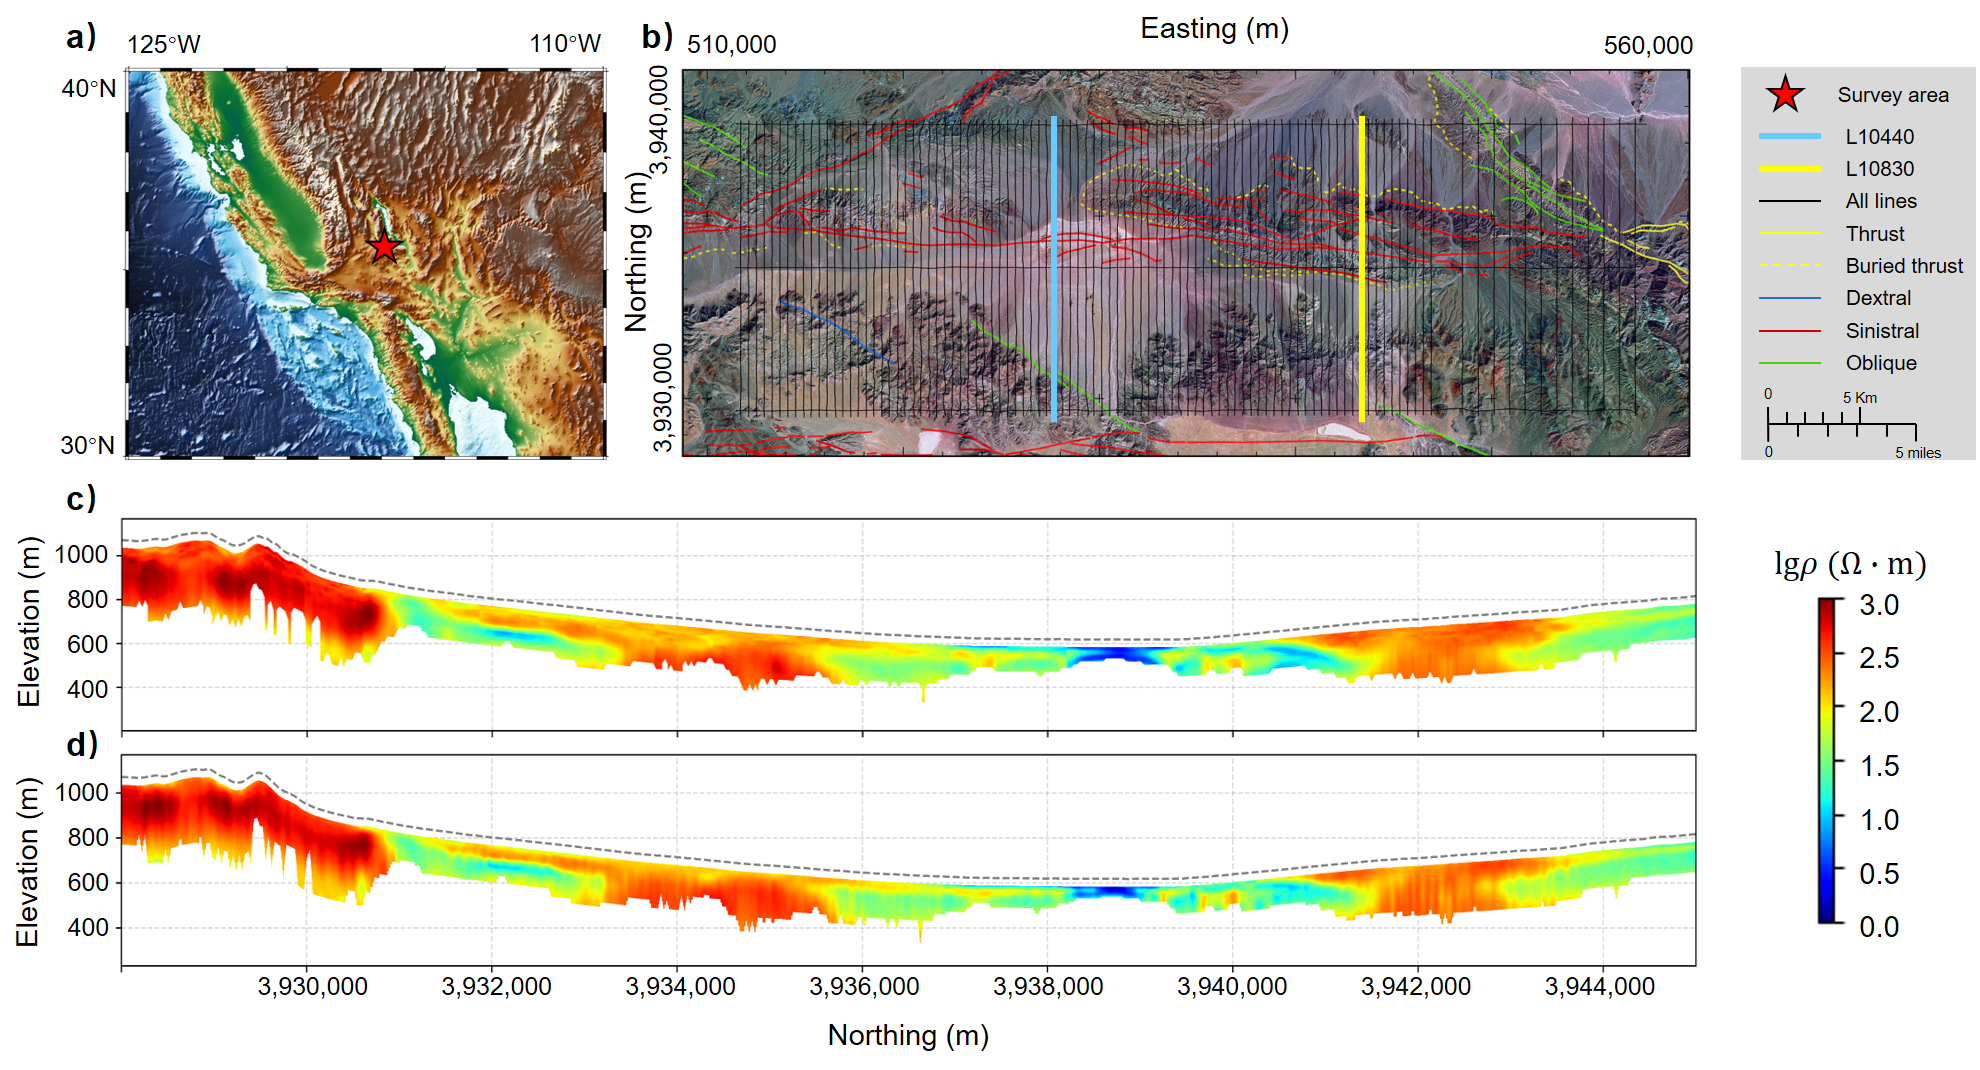The image size is (1980, 1070).
Task: Click the thick yellow L10830 line on the satellite map
Action: [x=1362, y=269]
